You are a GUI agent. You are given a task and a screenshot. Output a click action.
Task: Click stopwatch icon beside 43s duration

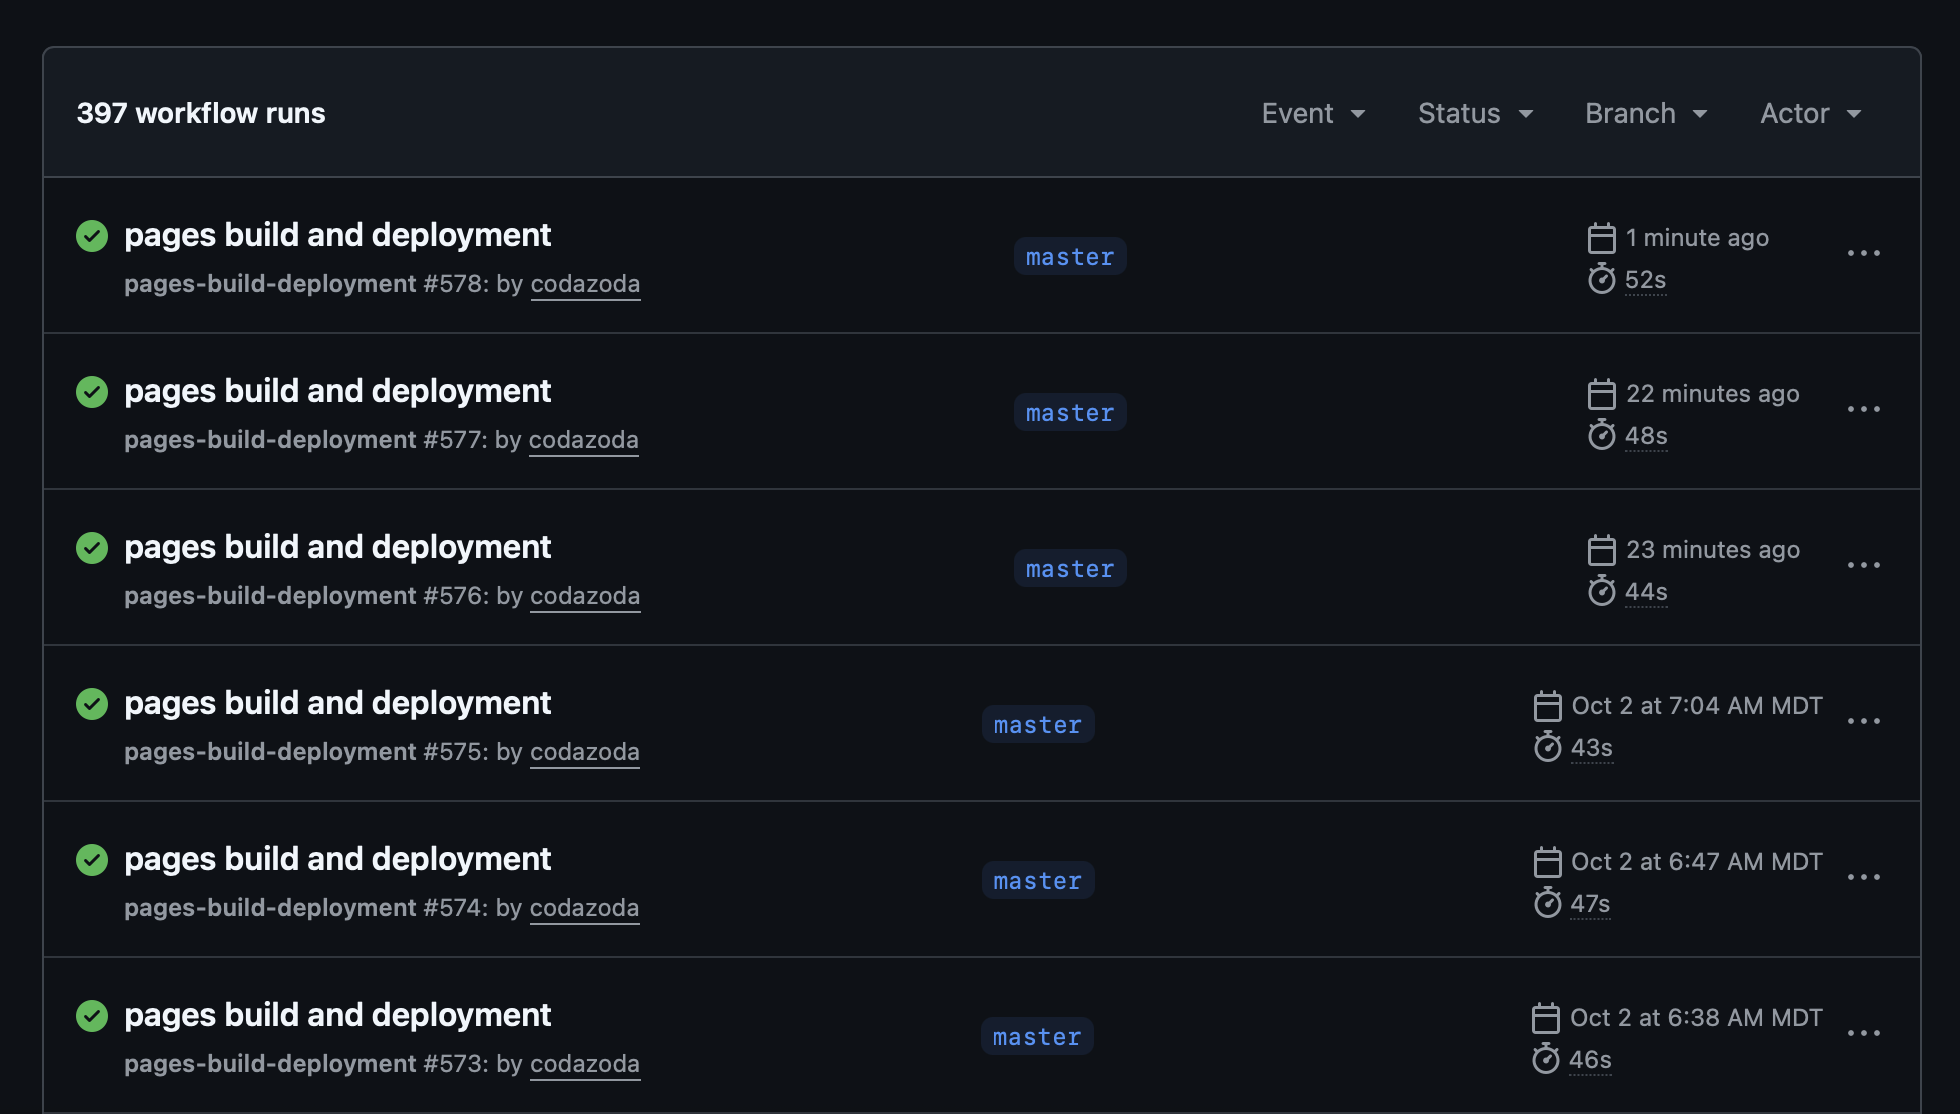(1547, 747)
